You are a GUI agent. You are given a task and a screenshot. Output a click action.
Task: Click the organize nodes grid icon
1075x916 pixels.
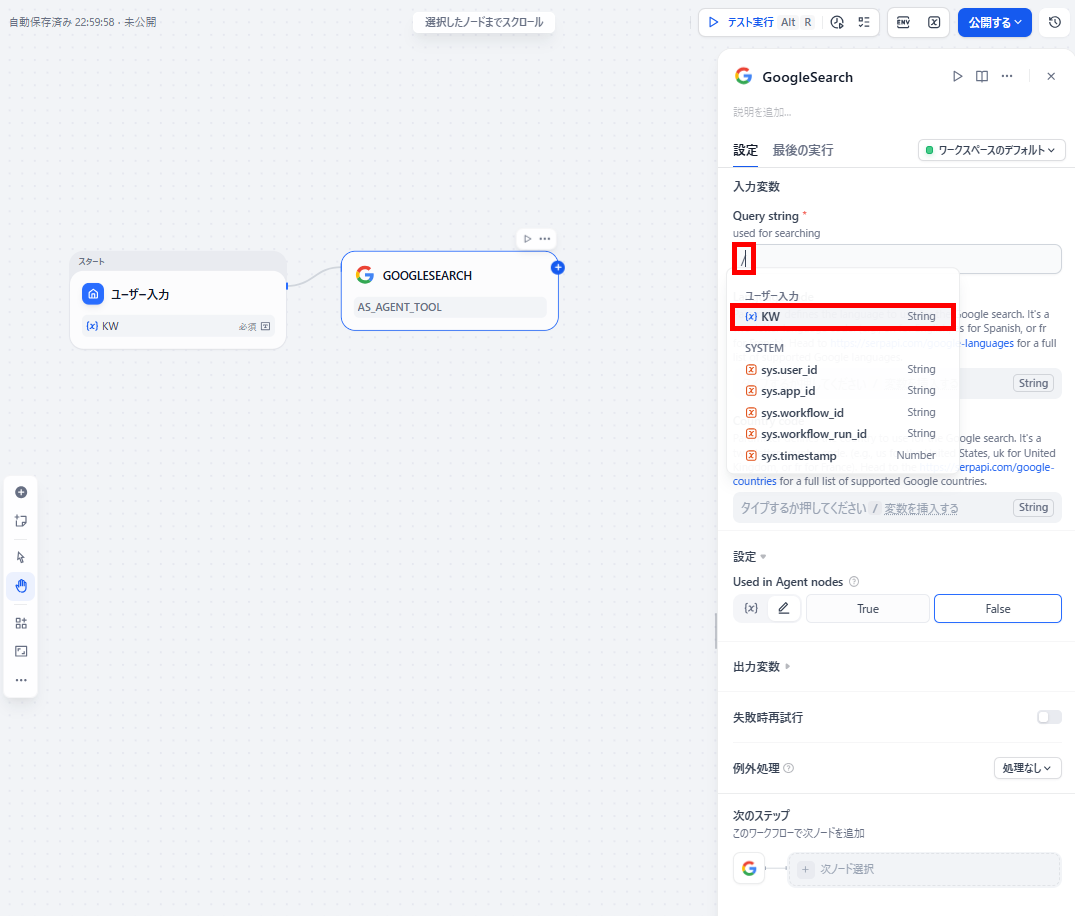coord(21,623)
